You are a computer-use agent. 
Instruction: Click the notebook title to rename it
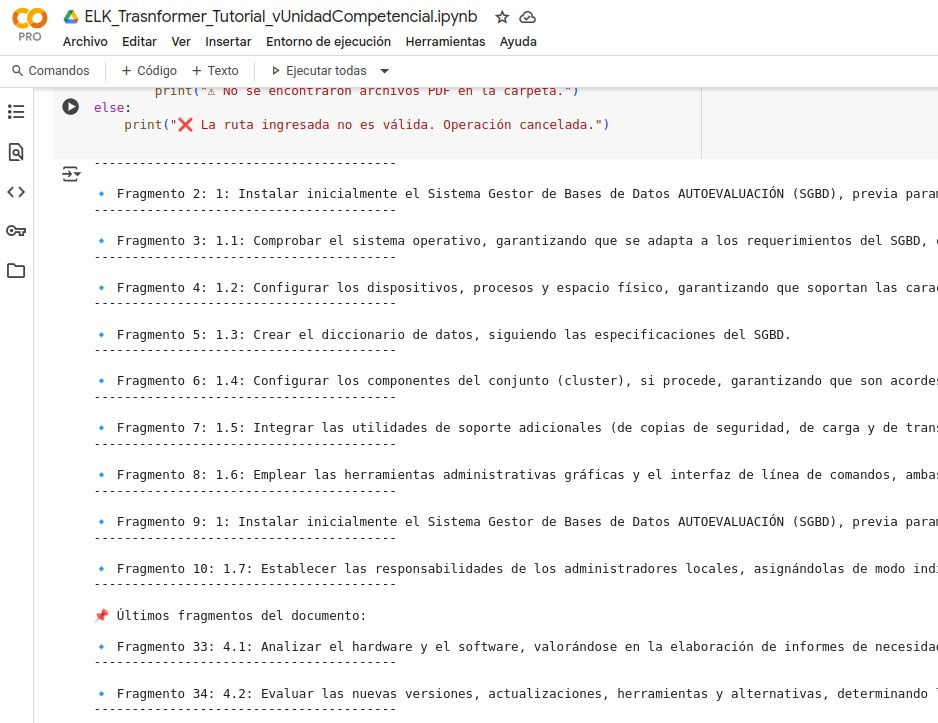pos(280,18)
